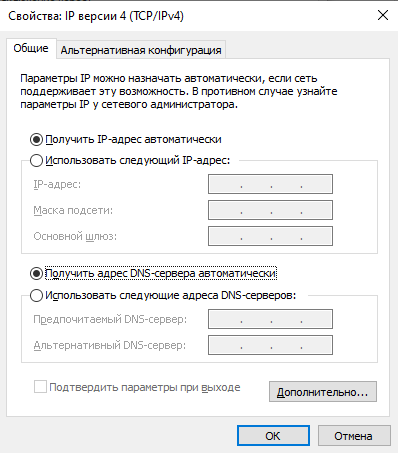Viewport: 398px width, 453px height.
Task: Click the Маска подсети input field
Action: [270, 210]
